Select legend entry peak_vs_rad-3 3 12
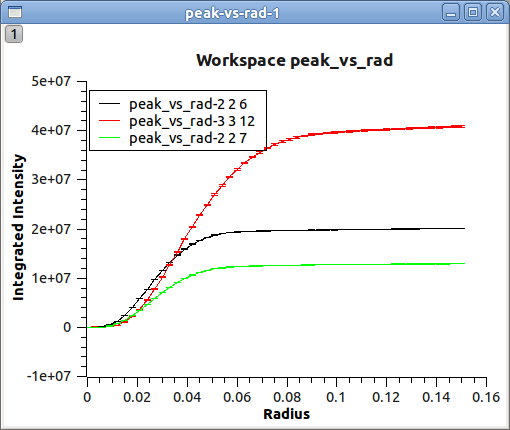 point(192,121)
